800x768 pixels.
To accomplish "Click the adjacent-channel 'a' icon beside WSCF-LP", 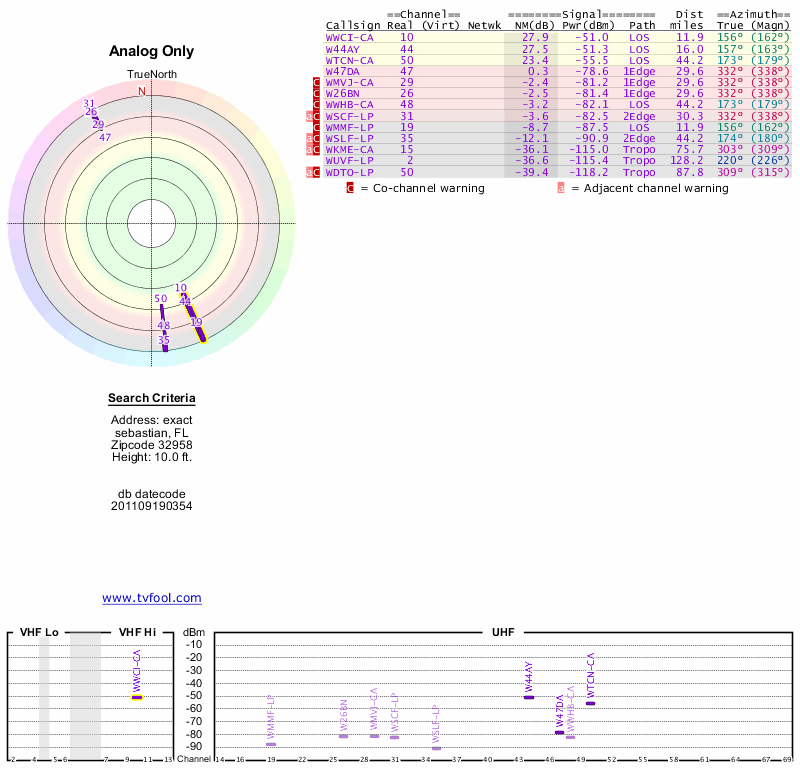I will coord(309,116).
